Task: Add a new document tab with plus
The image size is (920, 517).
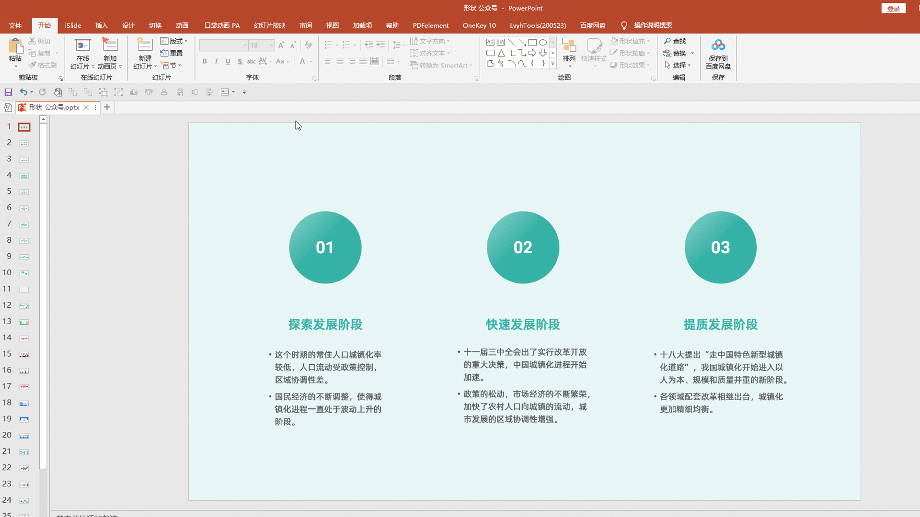Action: (x=107, y=107)
